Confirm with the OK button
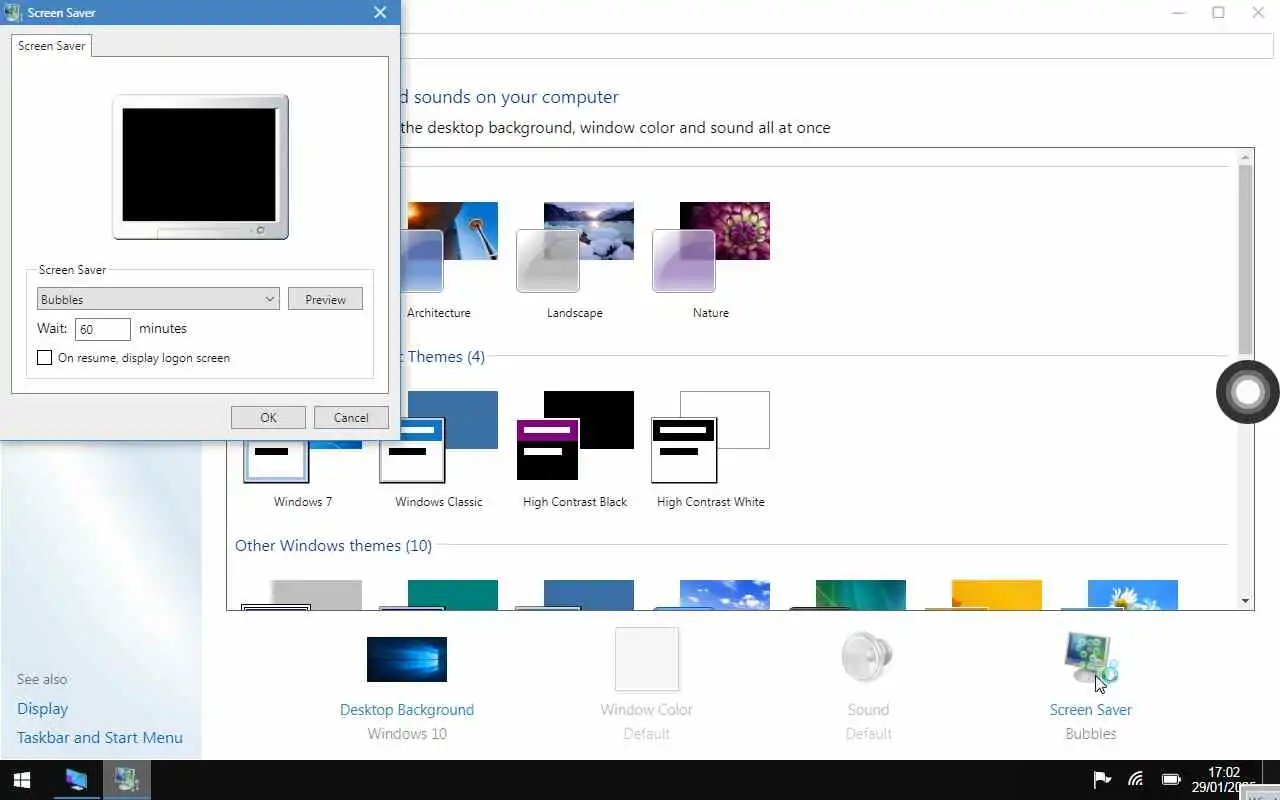Screen dimensions: 1280x800 268,418
